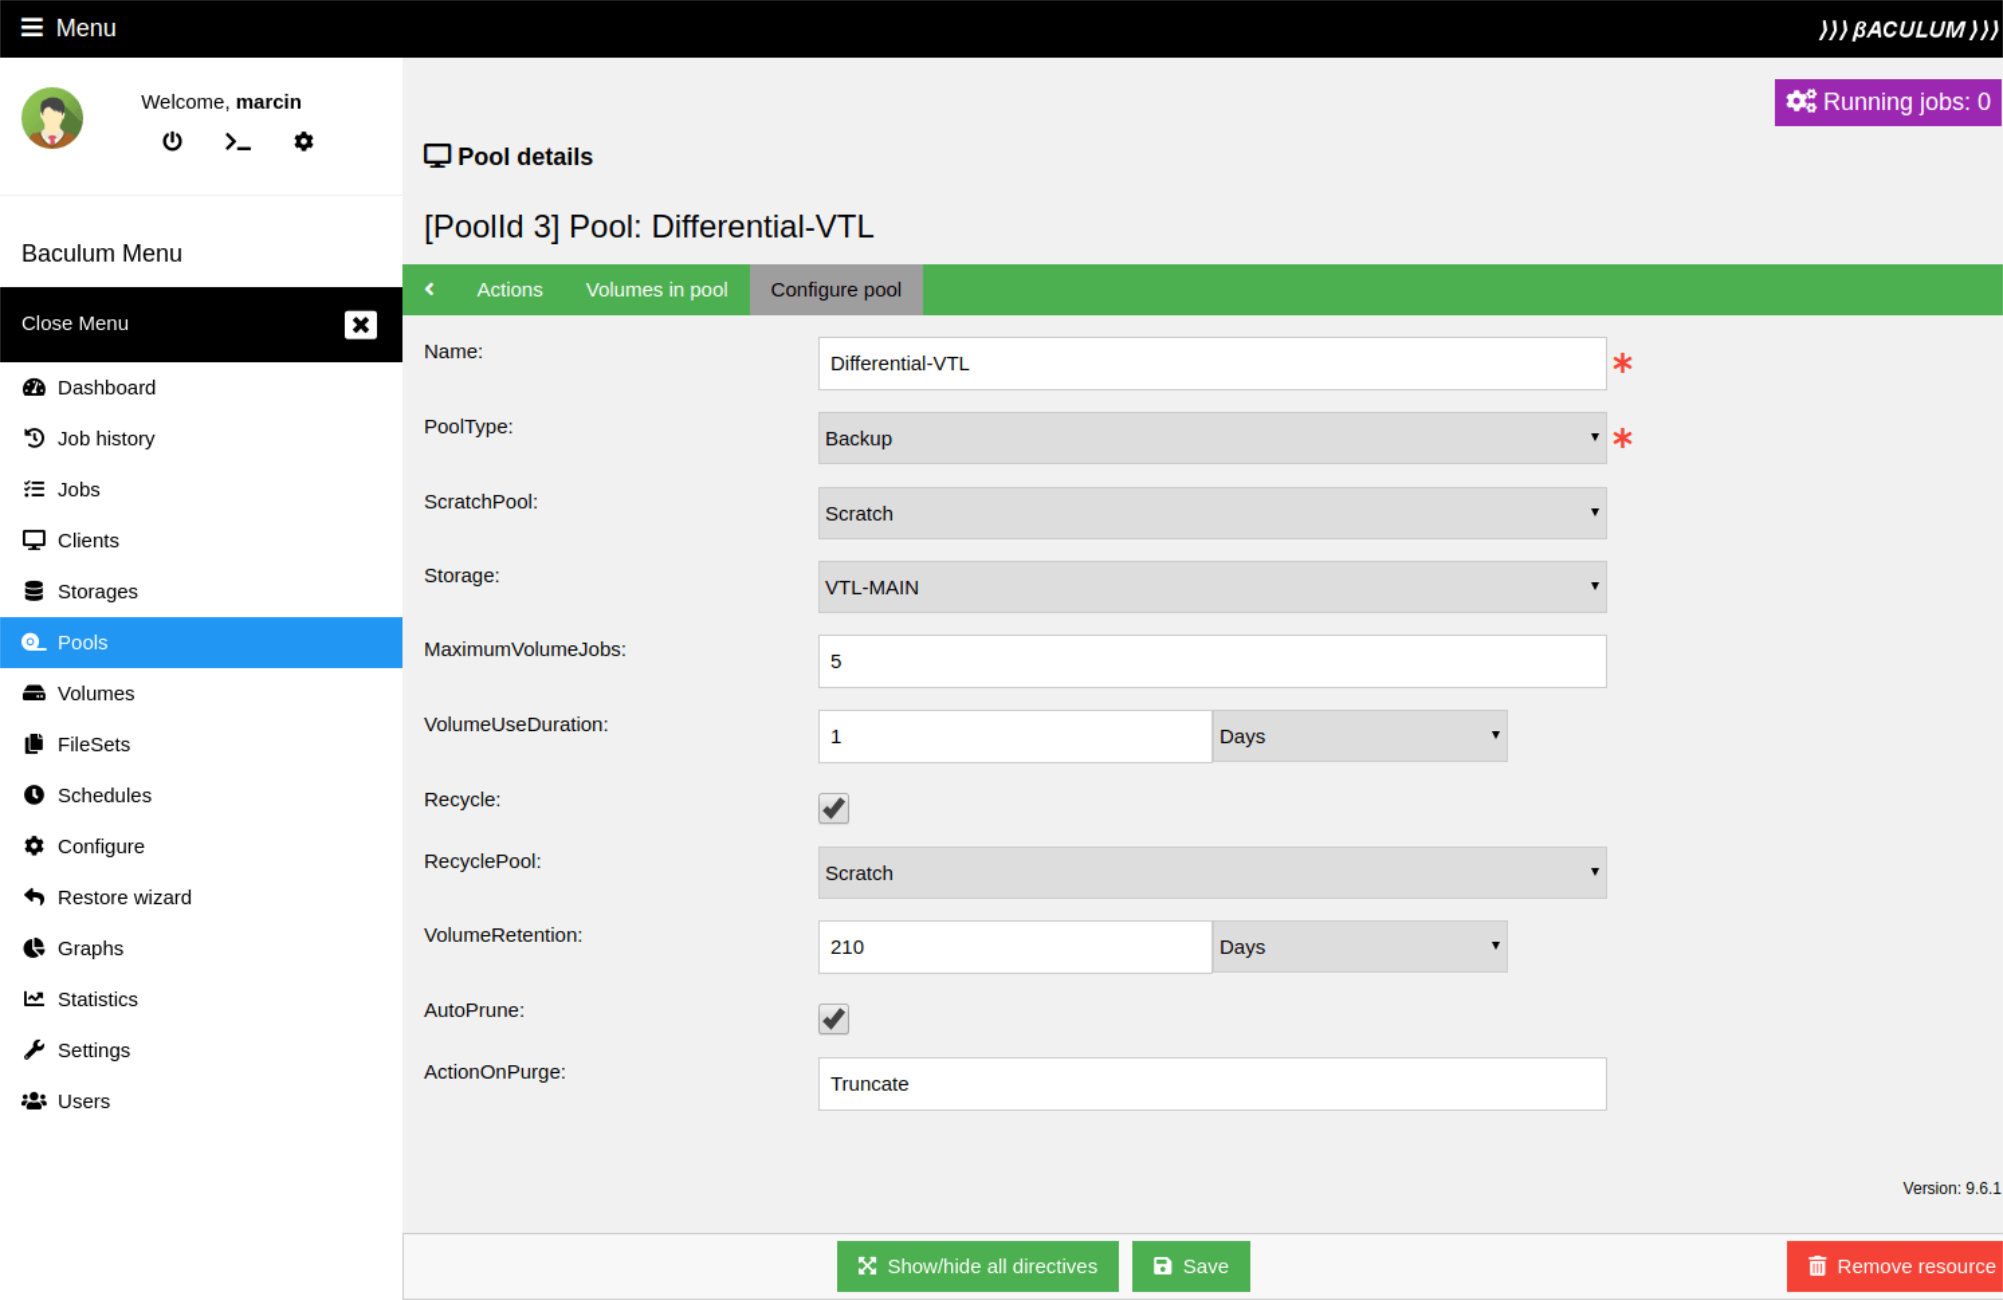Uncheck the Recycle checkbox
2003x1300 pixels.
[x=833, y=808]
